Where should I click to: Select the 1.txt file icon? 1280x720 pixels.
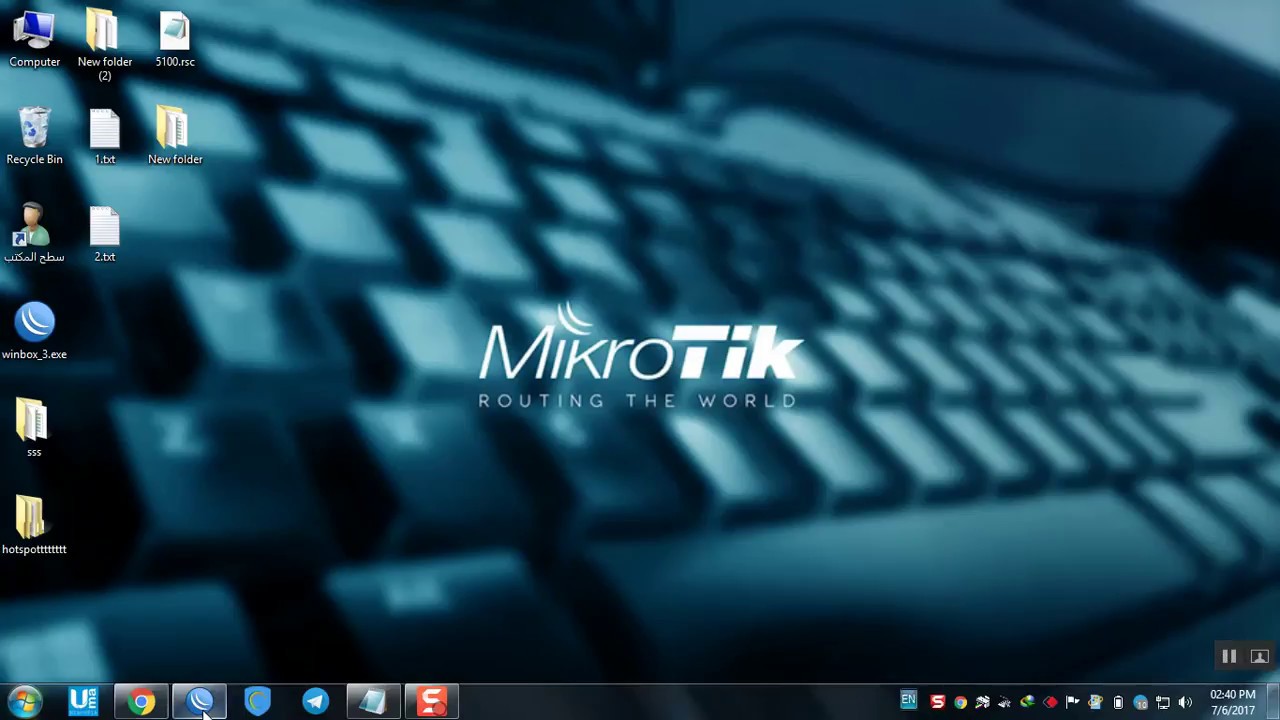tap(104, 137)
